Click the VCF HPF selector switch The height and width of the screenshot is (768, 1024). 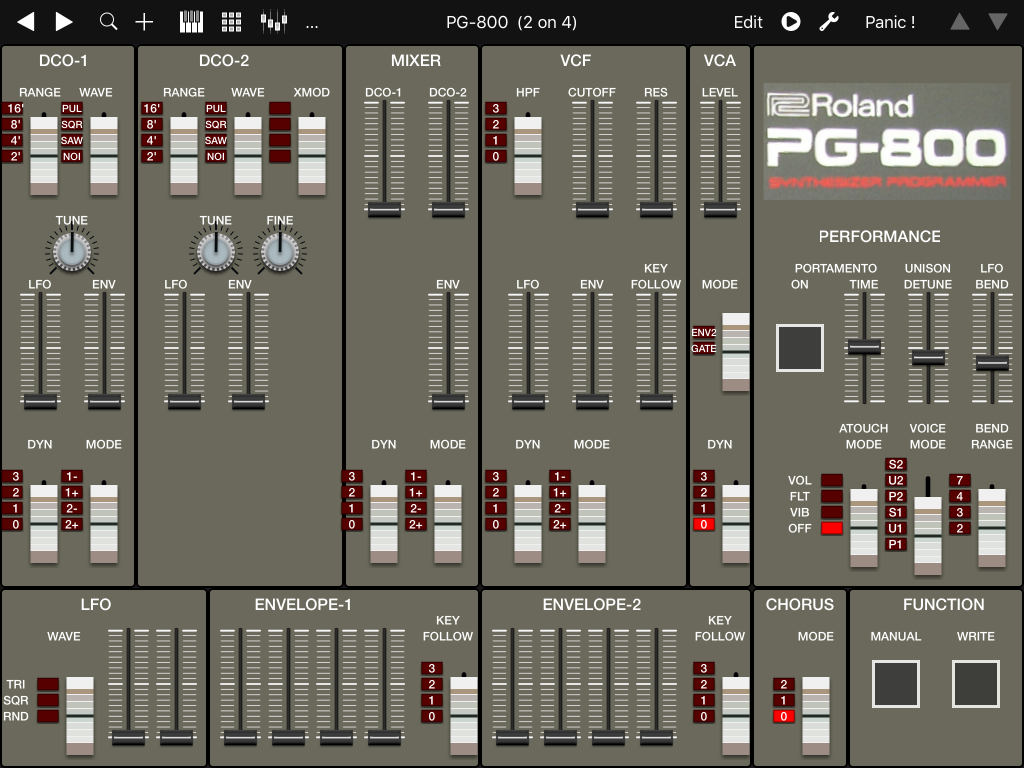(528, 155)
